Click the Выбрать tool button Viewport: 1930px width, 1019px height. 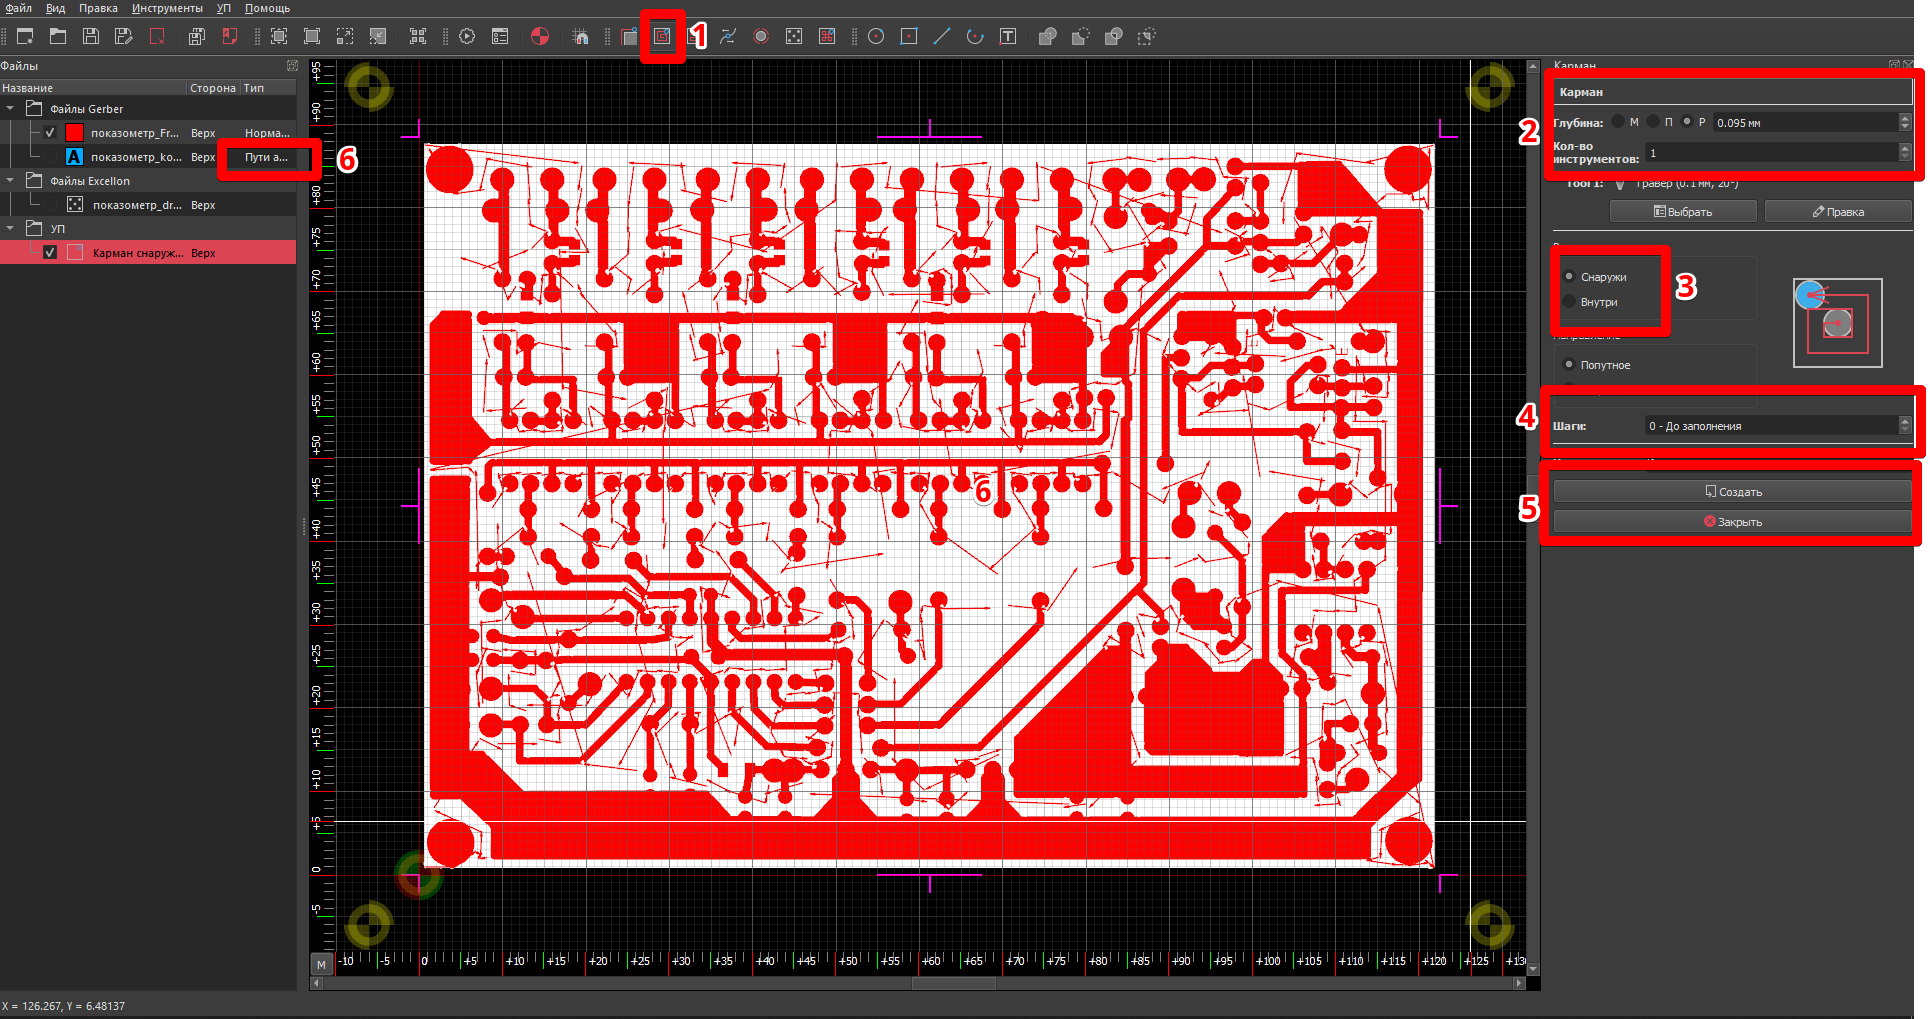pos(1683,212)
